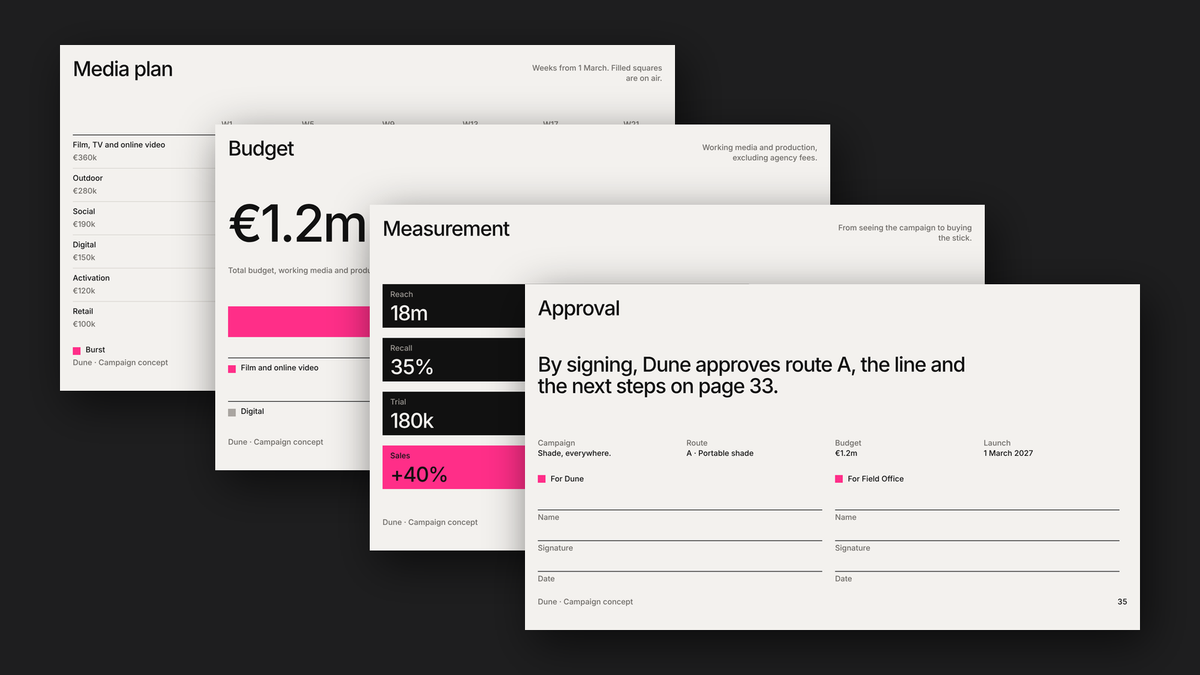Click the Signature line under For Field Office
Viewport: 1200px width, 675px height.
977,541
